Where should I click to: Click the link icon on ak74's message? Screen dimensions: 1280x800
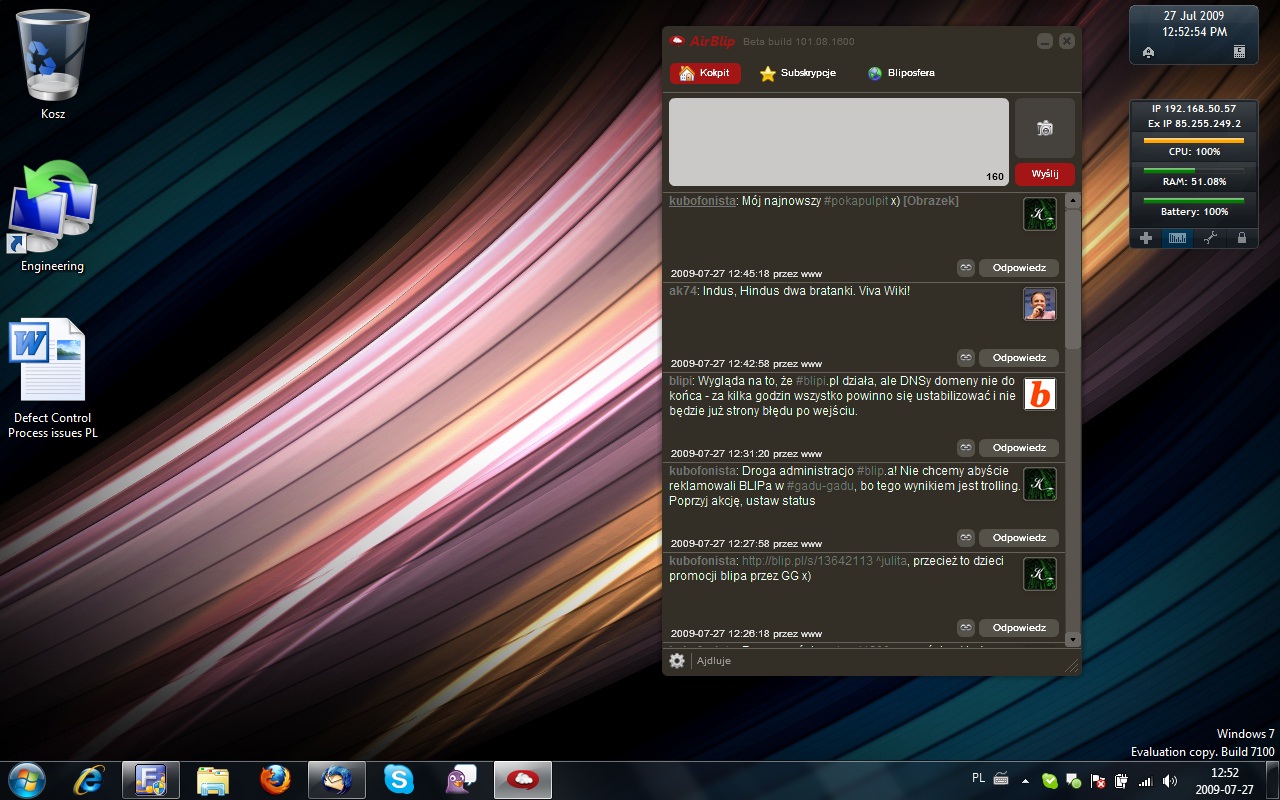tap(965, 357)
